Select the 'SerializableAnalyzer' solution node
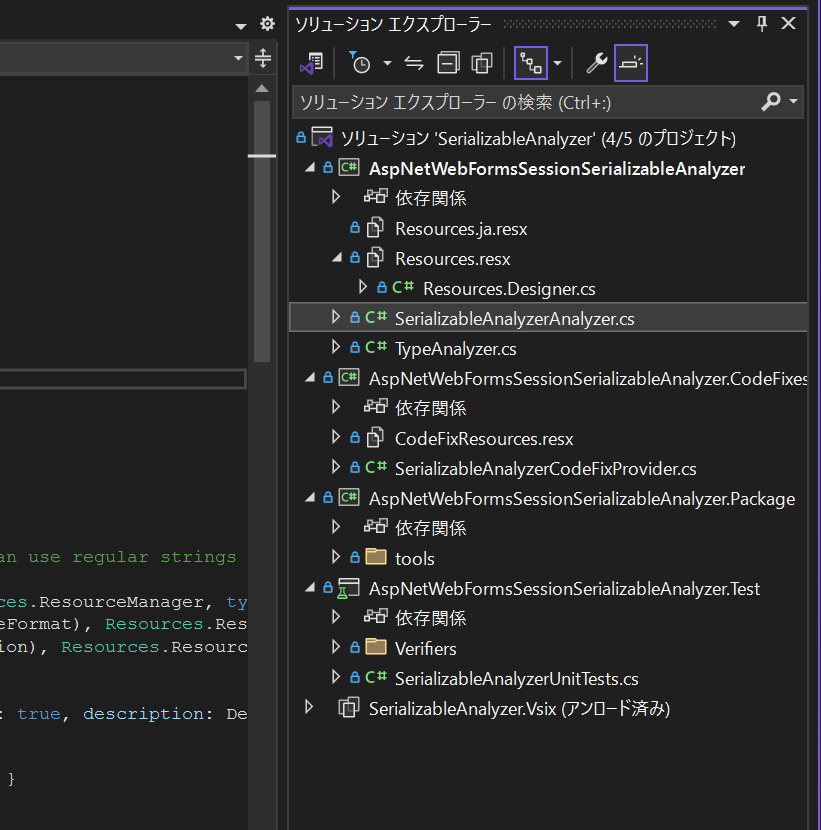Screen dimensions: 821x830 click(538, 139)
